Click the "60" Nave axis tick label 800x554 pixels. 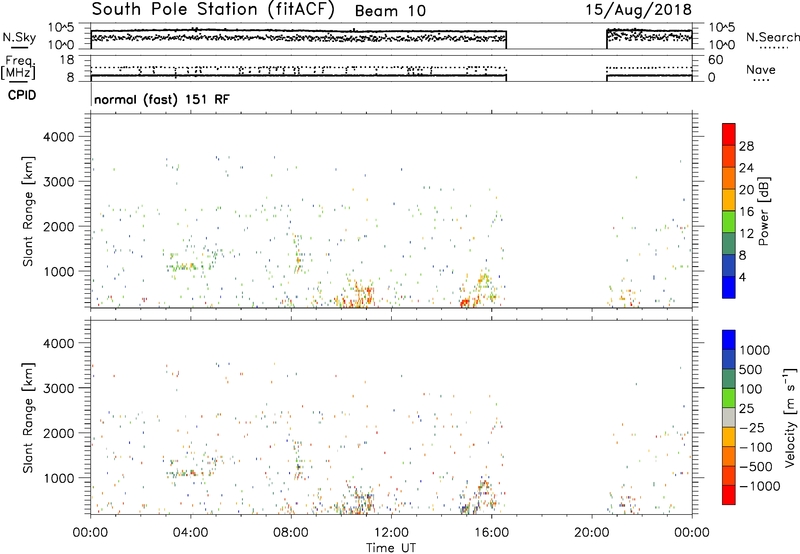(x=715, y=60)
